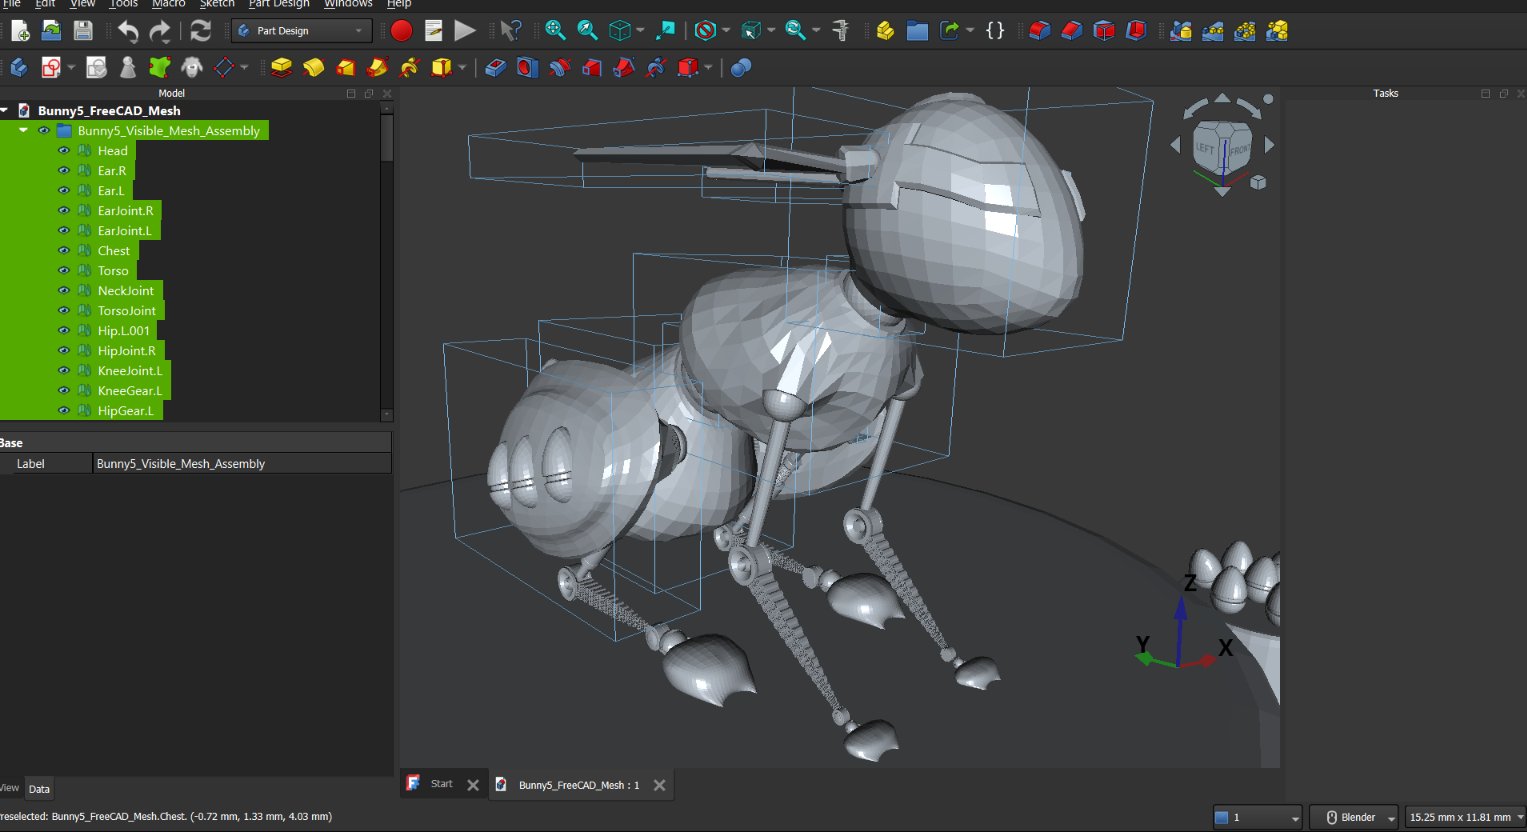Click the navigation cube LEFT face

pyautogui.click(x=1205, y=149)
